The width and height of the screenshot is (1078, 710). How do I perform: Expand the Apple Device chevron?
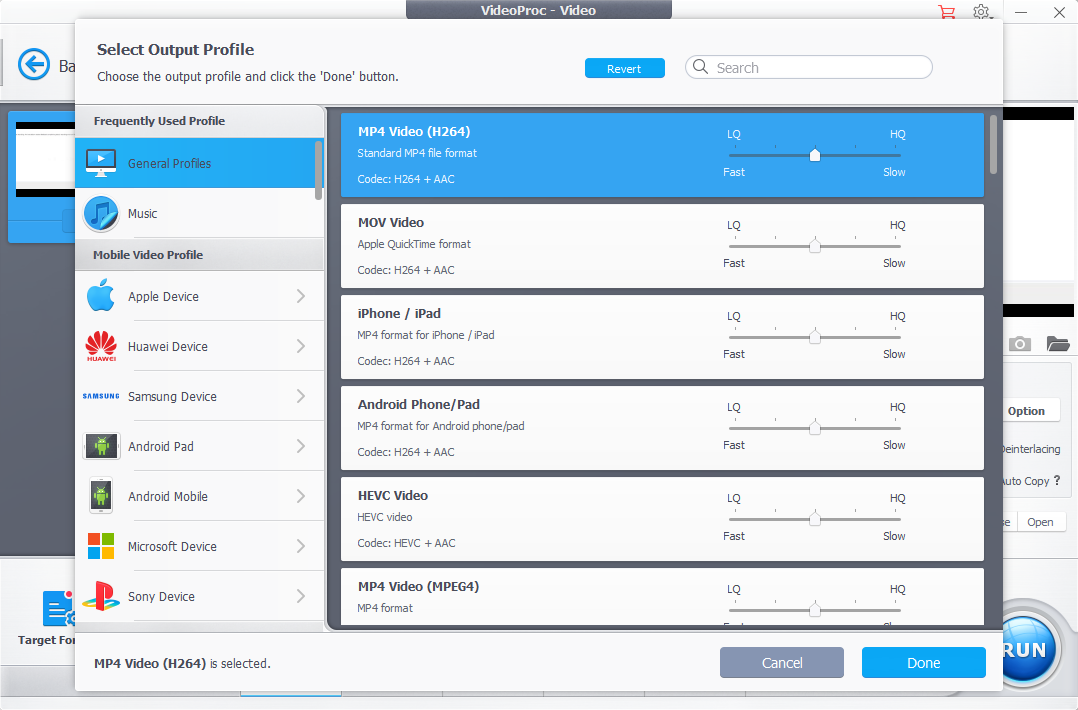[x=301, y=296]
